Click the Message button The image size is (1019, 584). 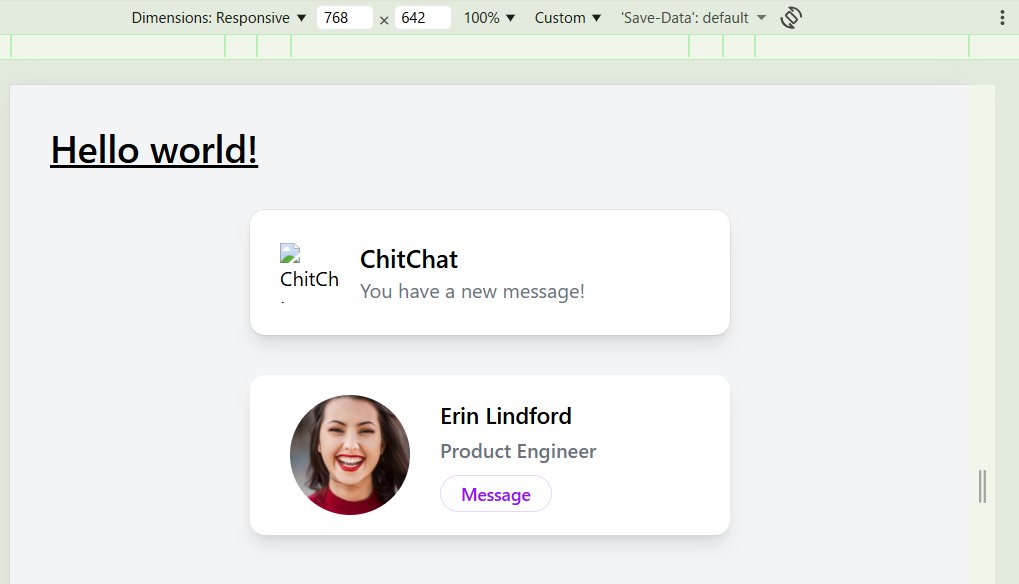(496, 494)
